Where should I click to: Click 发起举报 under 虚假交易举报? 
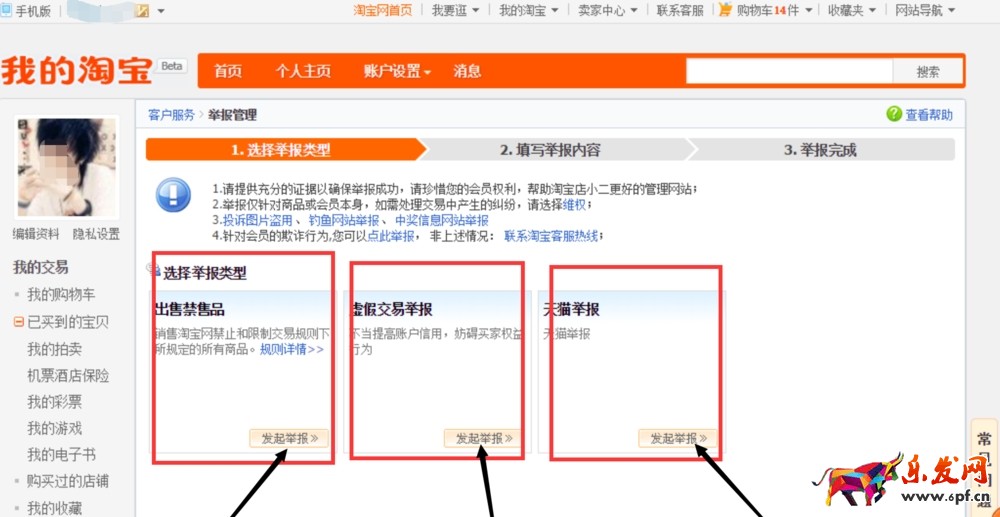pyautogui.click(x=483, y=439)
